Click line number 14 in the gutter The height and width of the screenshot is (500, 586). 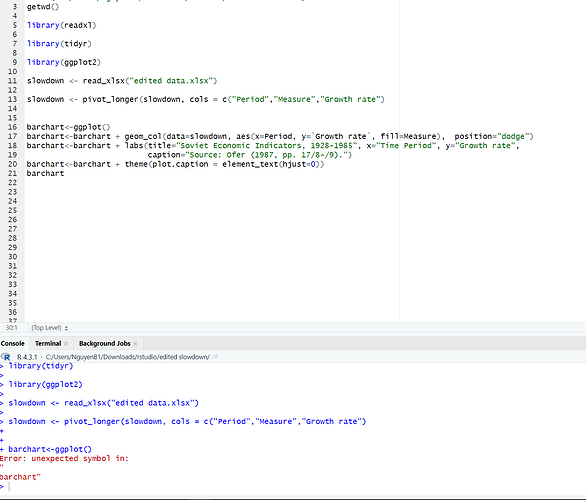pos(12,109)
